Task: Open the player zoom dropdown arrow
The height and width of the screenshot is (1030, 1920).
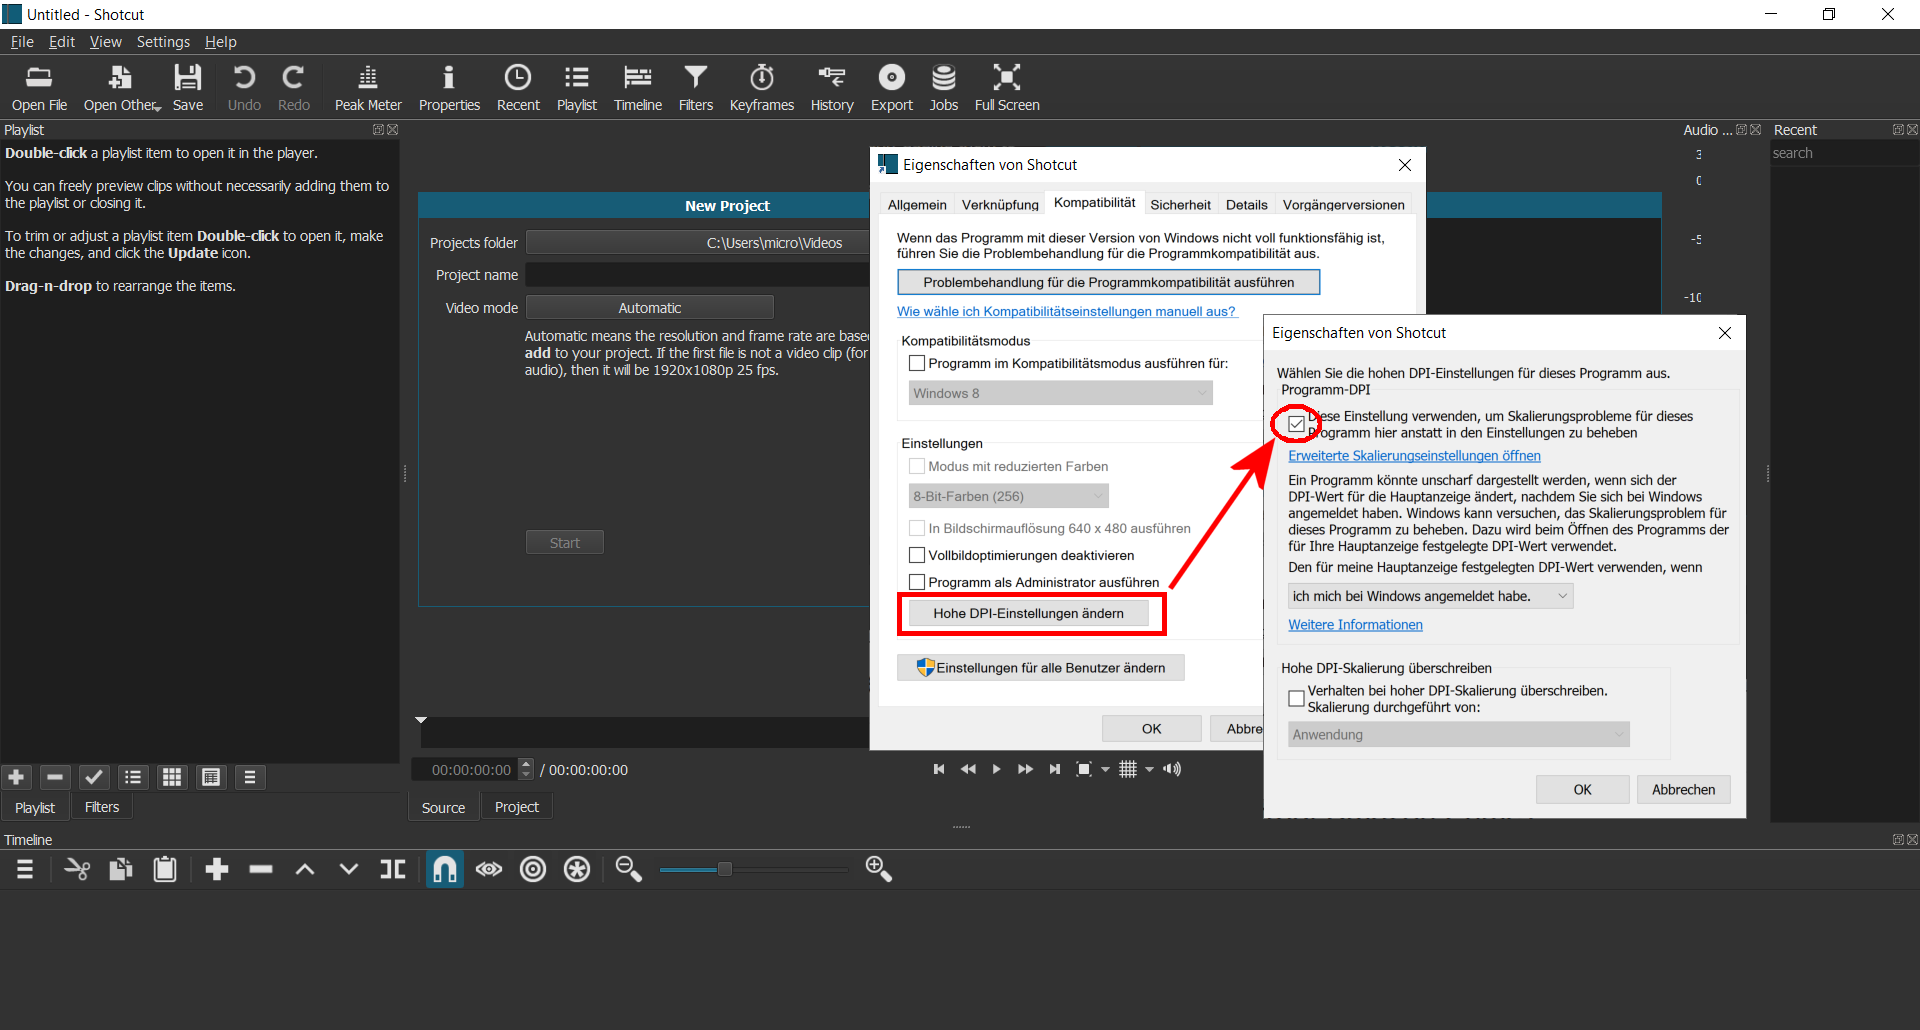Action: (1105, 769)
